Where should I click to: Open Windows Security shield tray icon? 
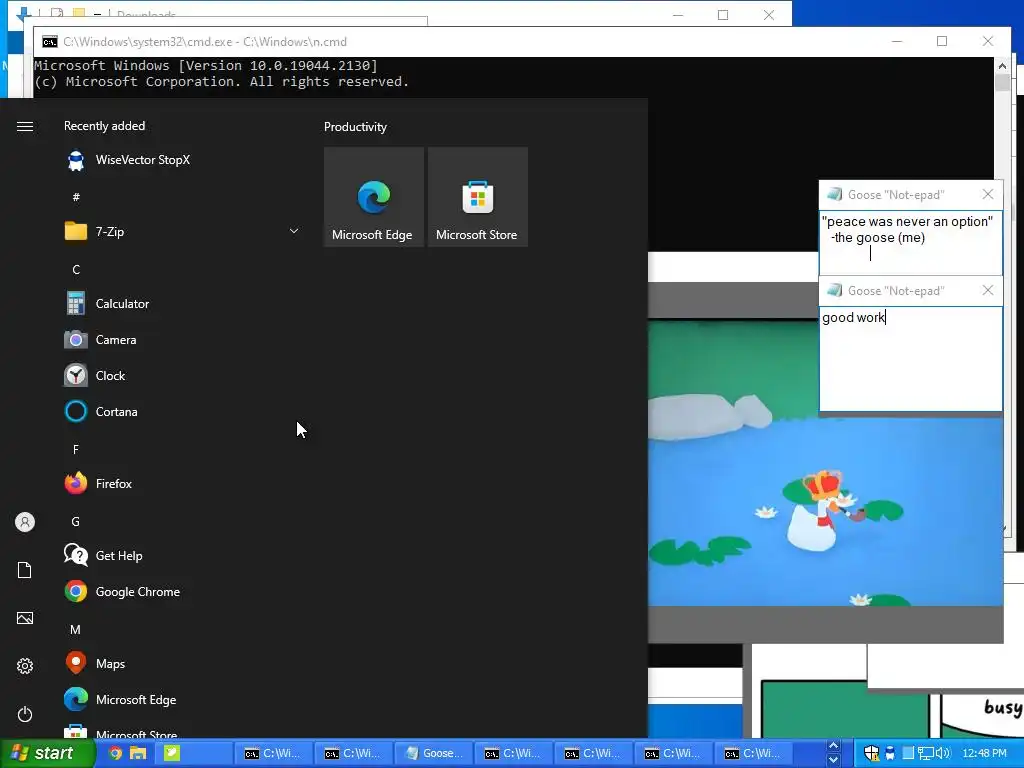(871, 753)
